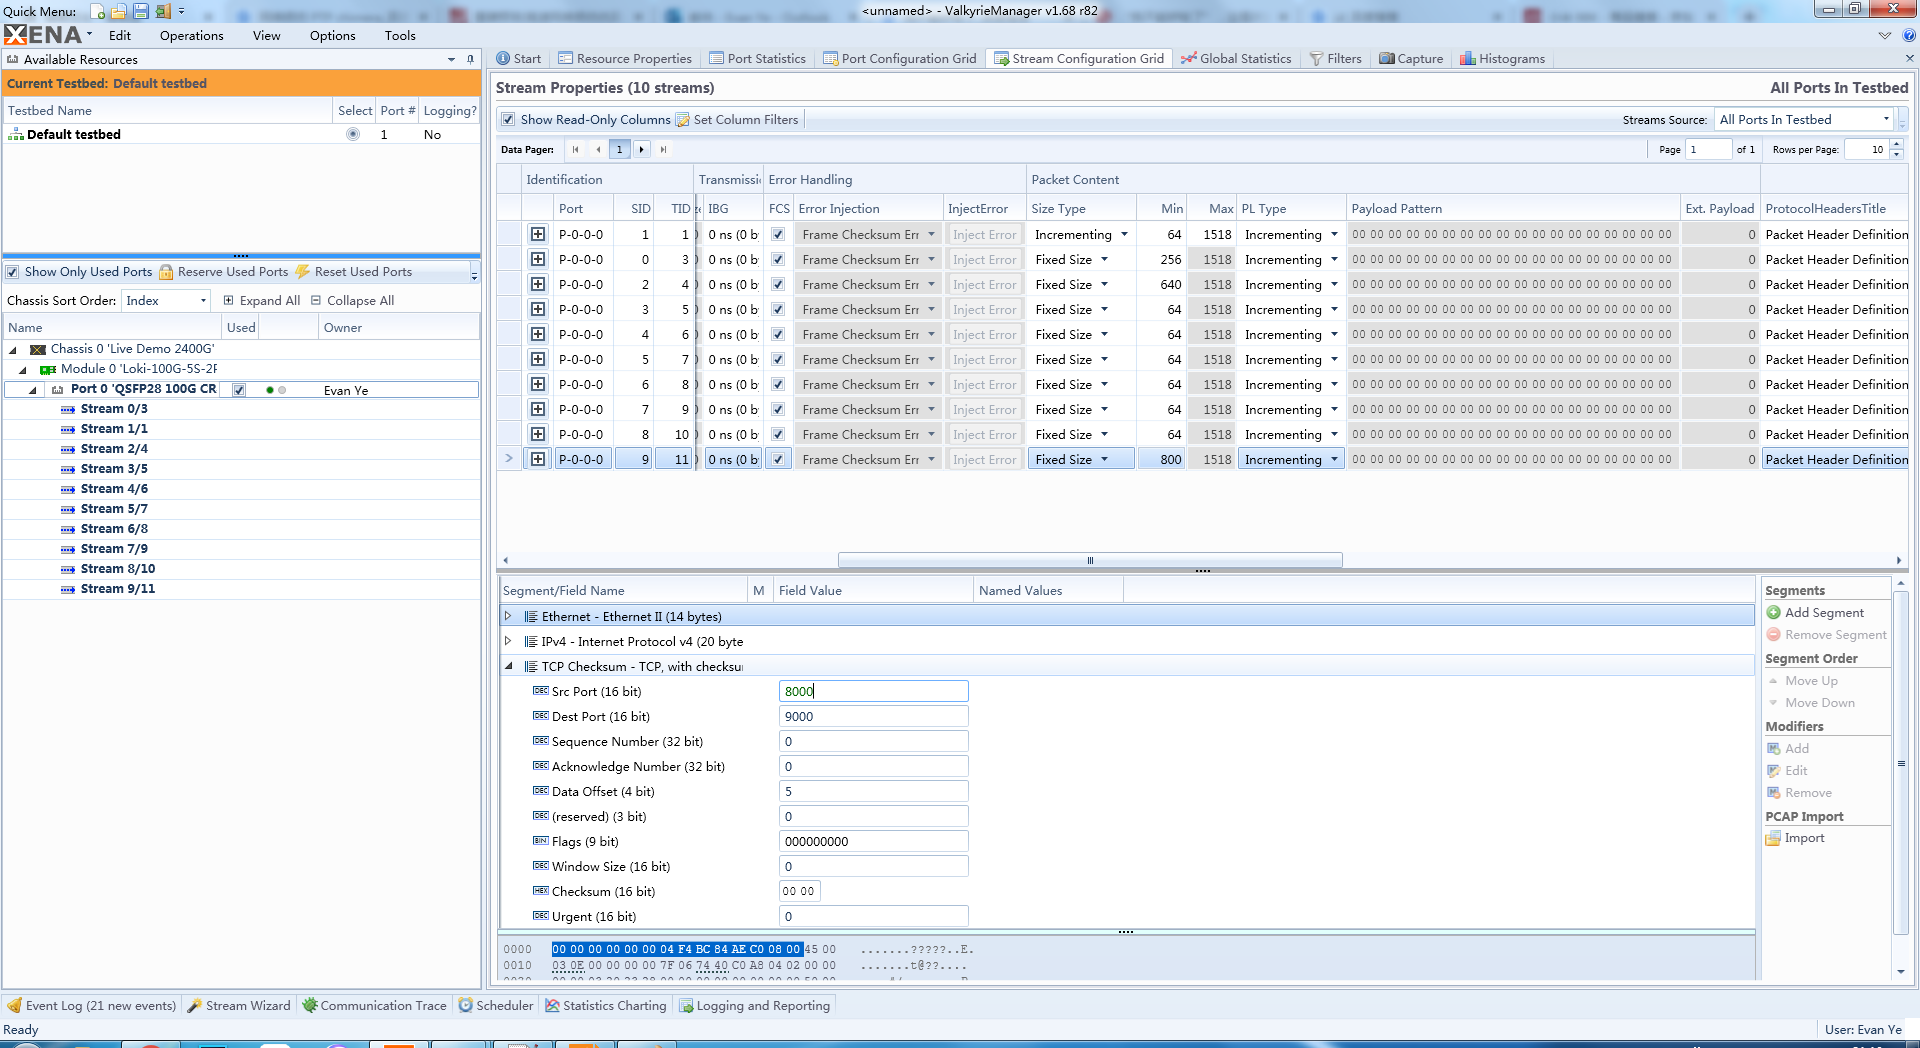1920x1048 pixels.
Task: Toggle Used checkbox for Port 0 QSFP28
Action: pyautogui.click(x=239, y=390)
